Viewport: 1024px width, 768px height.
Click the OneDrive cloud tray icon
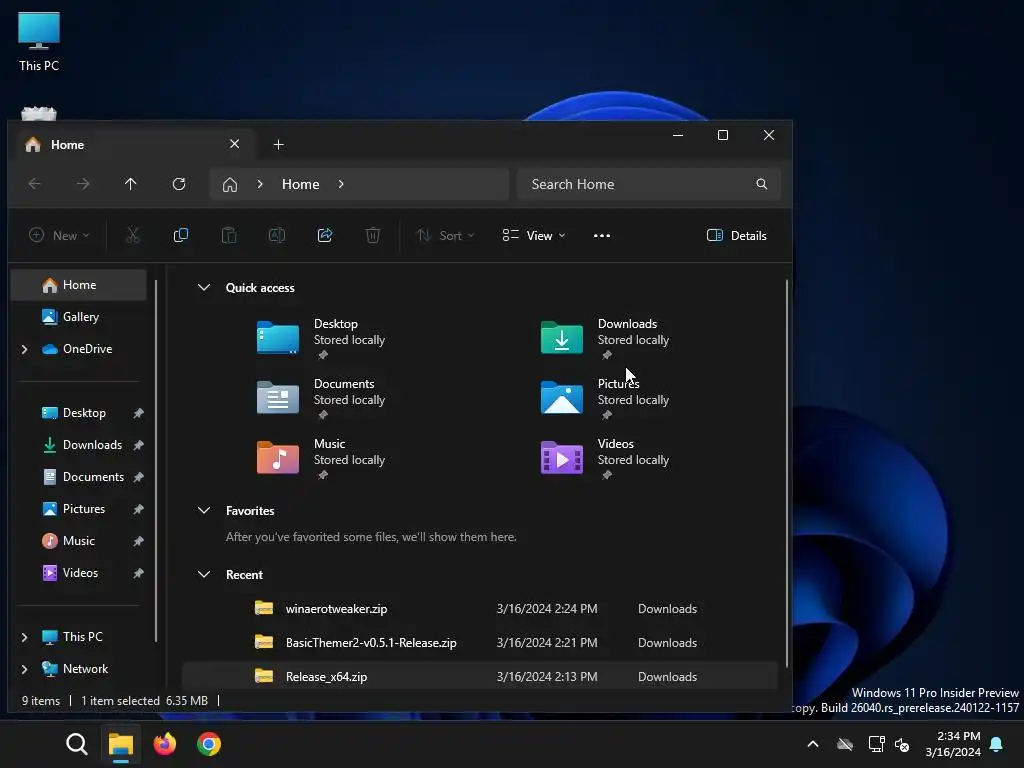point(845,744)
